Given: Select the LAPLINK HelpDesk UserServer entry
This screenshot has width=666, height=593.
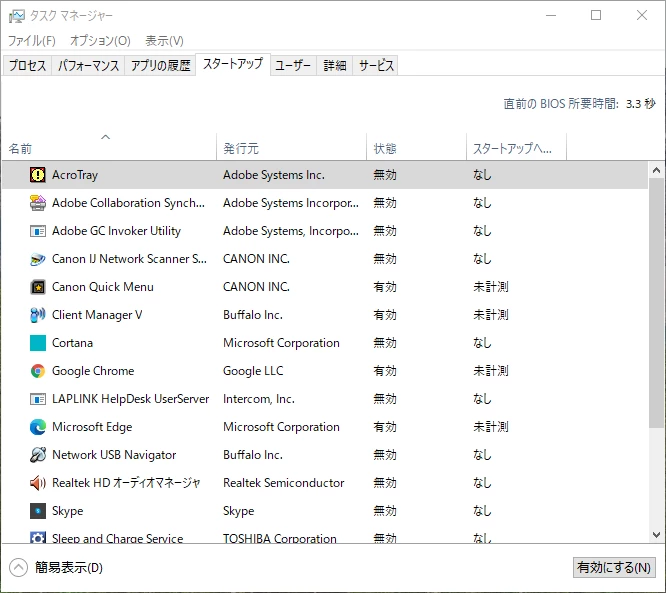Looking at the screenshot, I should (130, 399).
